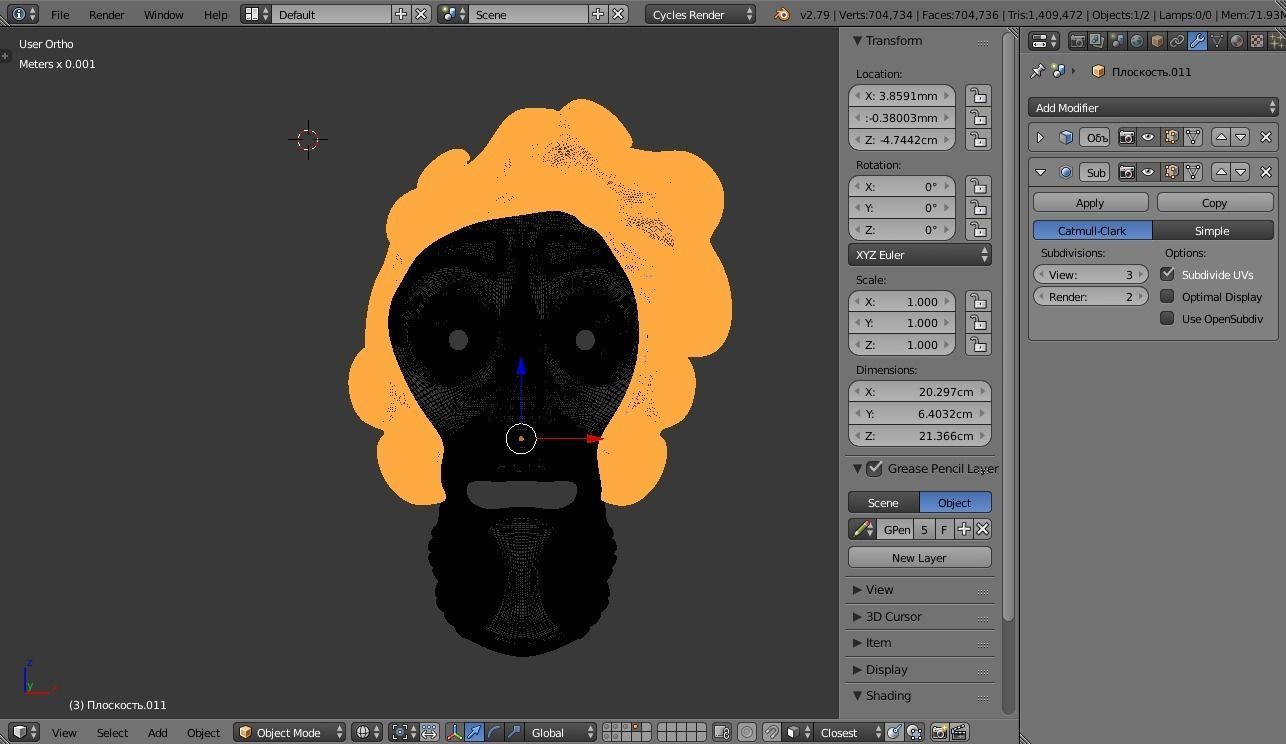The height and width of the screenshot is (744, 1286).
Task: Click the Location Z value field
Action: click(902, 140)
